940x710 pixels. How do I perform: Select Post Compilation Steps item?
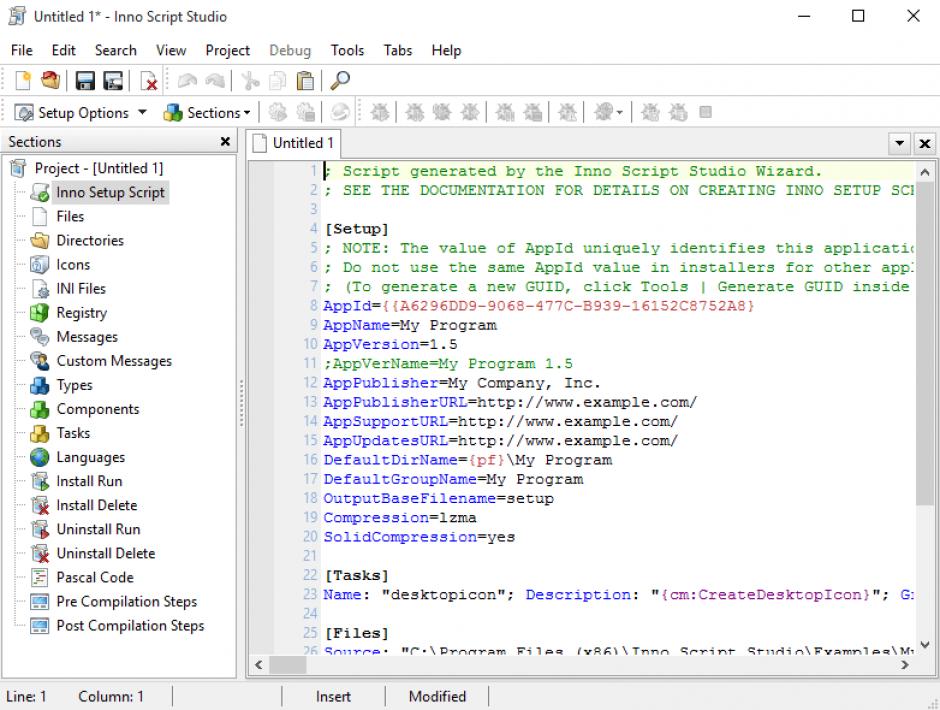[130, 625]
